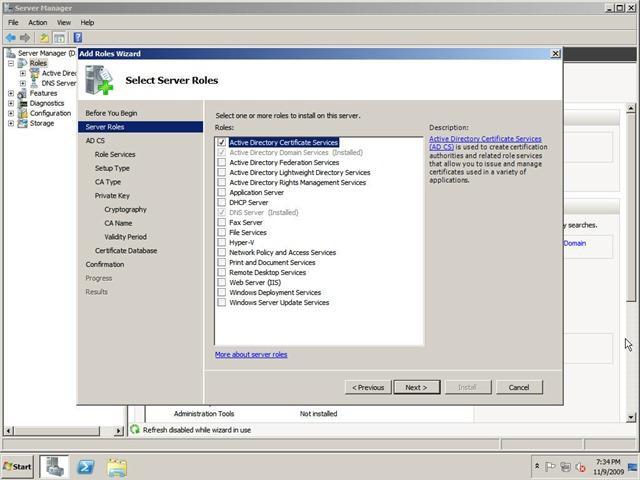The height and width of the screenshot is (480, 640).
Task: Check the Fax Server role
Action: tap(222, 222)
